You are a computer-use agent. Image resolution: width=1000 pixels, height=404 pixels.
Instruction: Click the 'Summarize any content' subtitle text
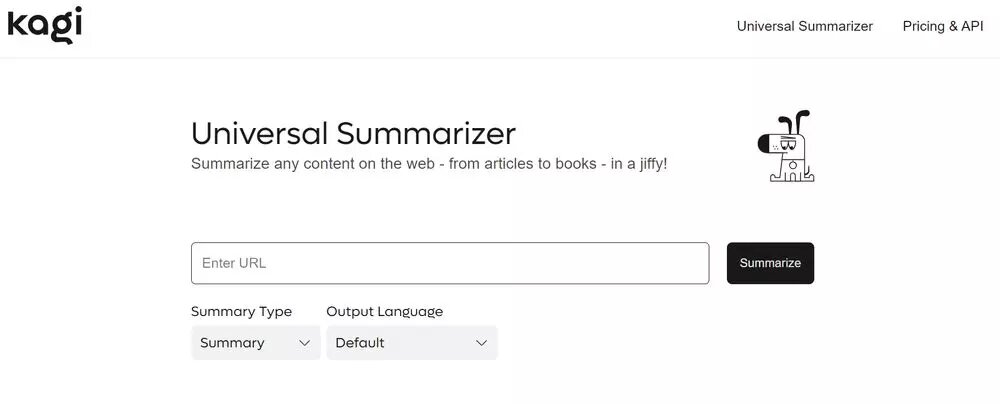[428, 162]
